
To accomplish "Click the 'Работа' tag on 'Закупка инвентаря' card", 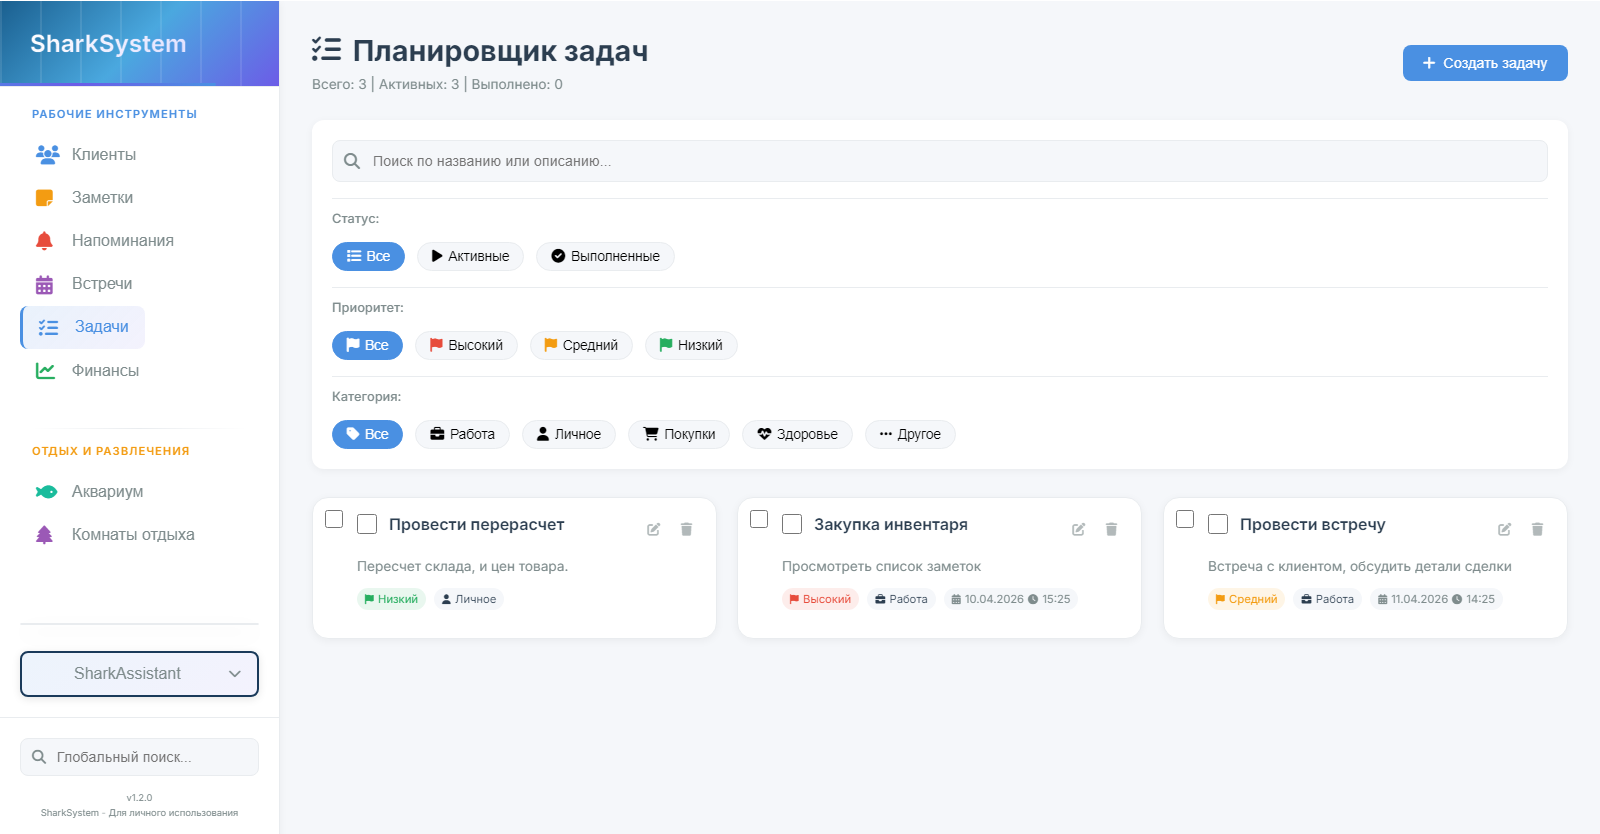I will pos(901,599).
